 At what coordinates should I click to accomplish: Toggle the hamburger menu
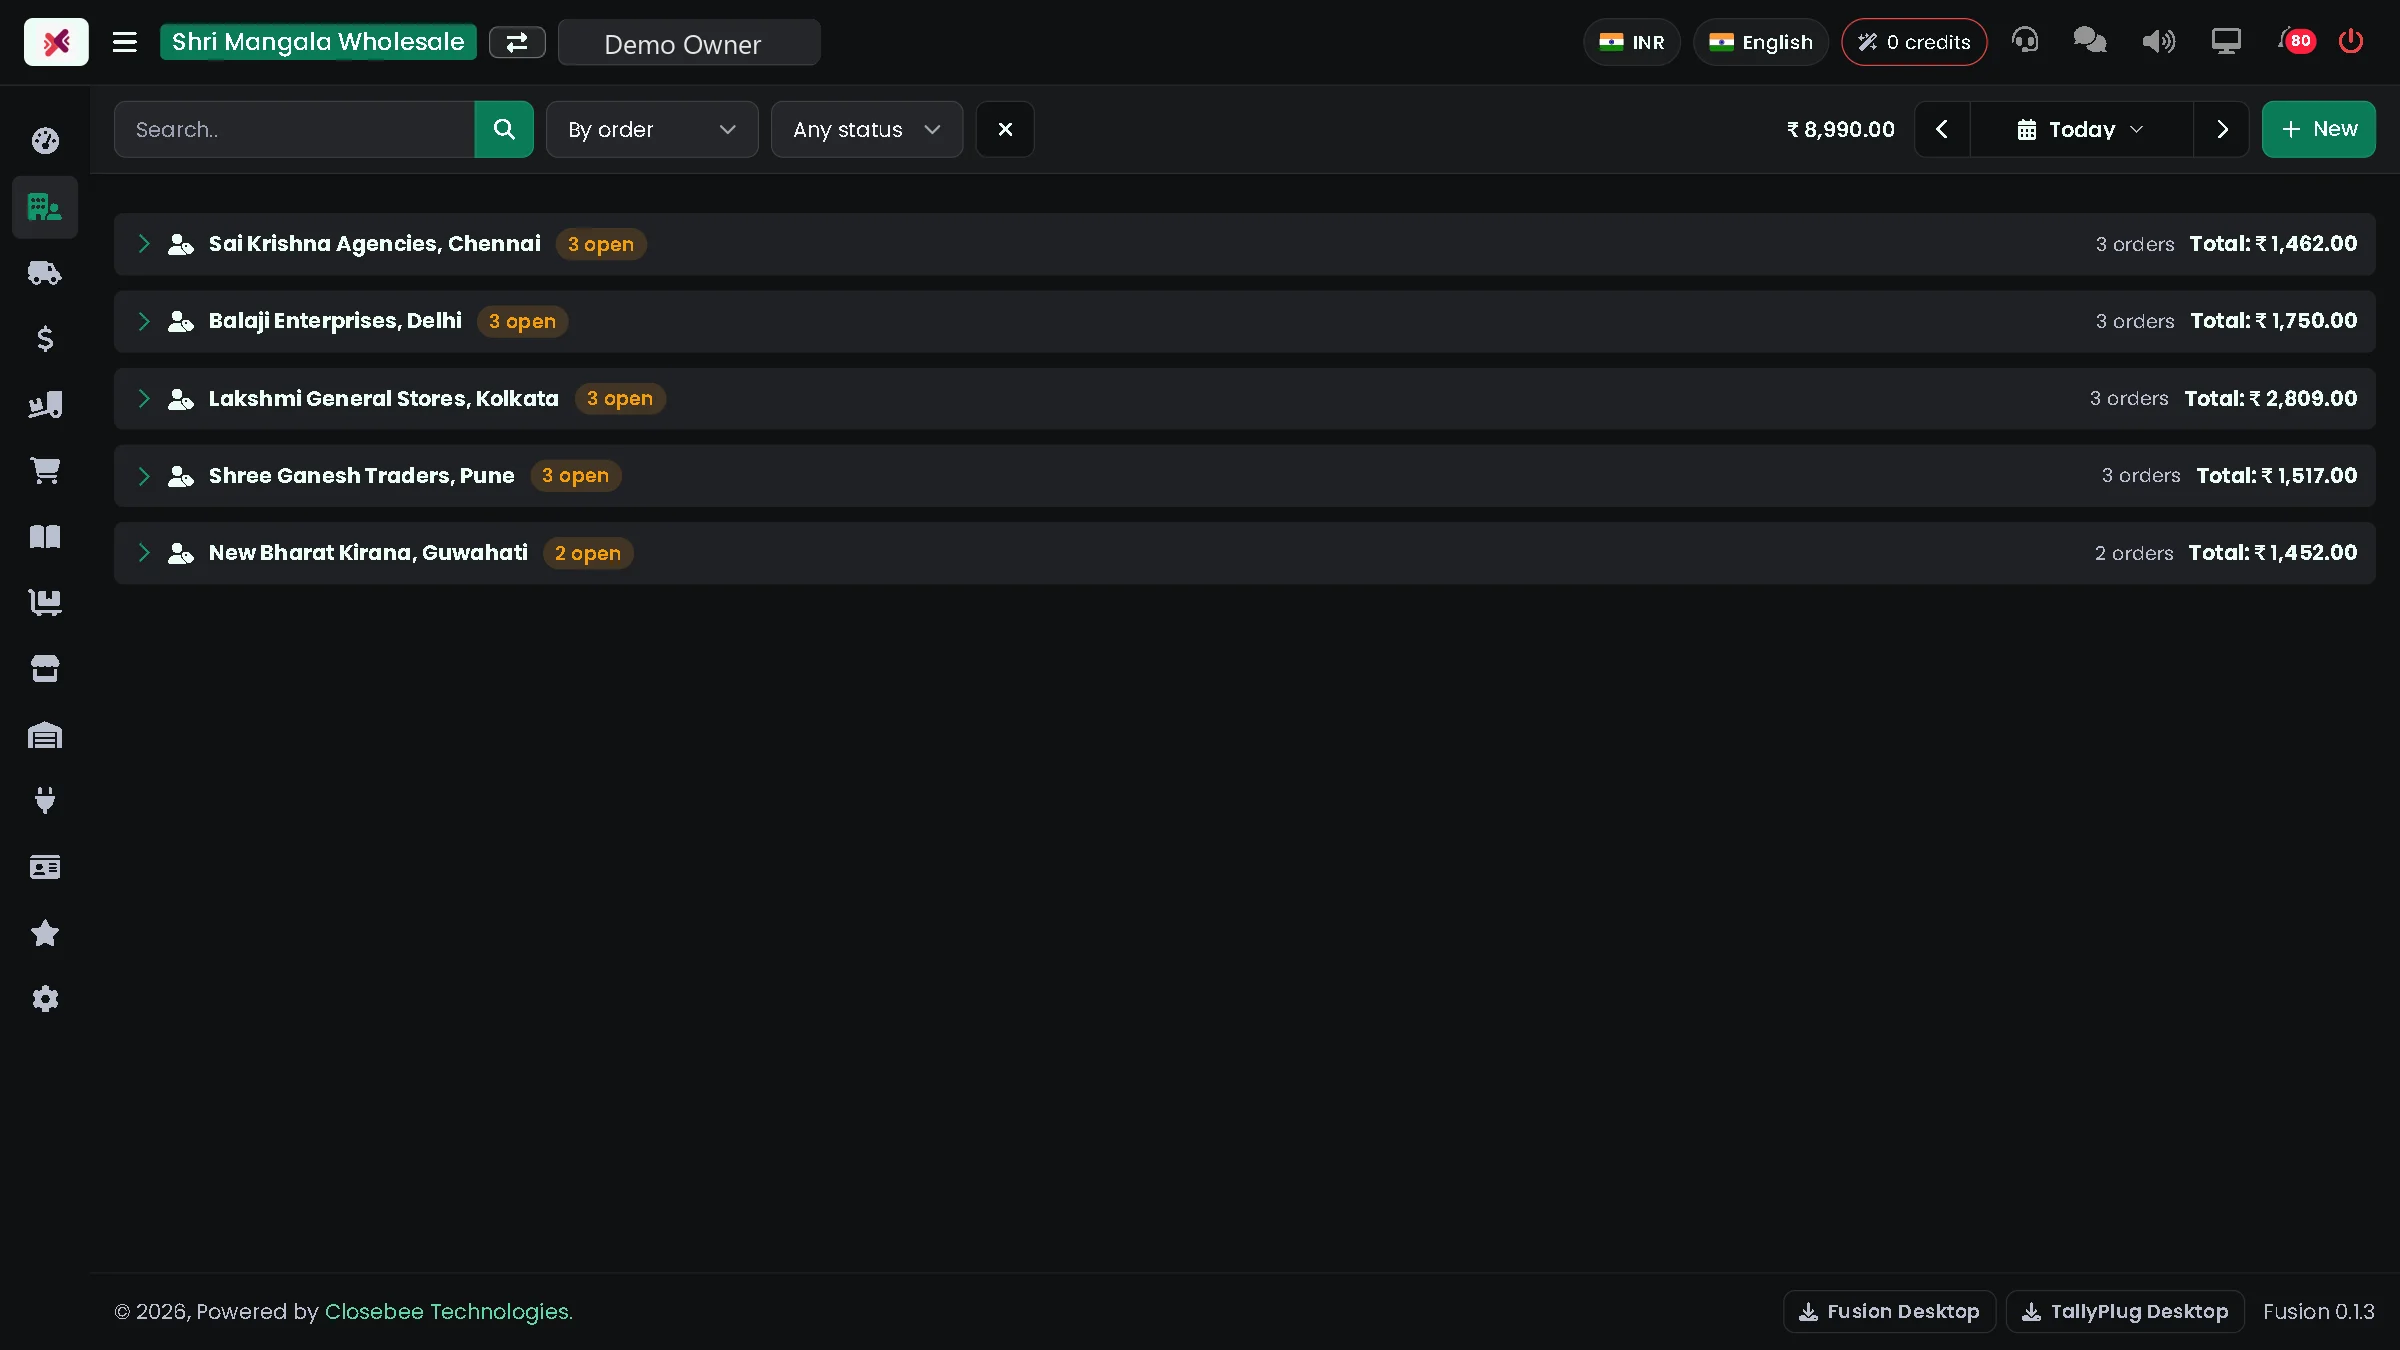pos(125,42)
